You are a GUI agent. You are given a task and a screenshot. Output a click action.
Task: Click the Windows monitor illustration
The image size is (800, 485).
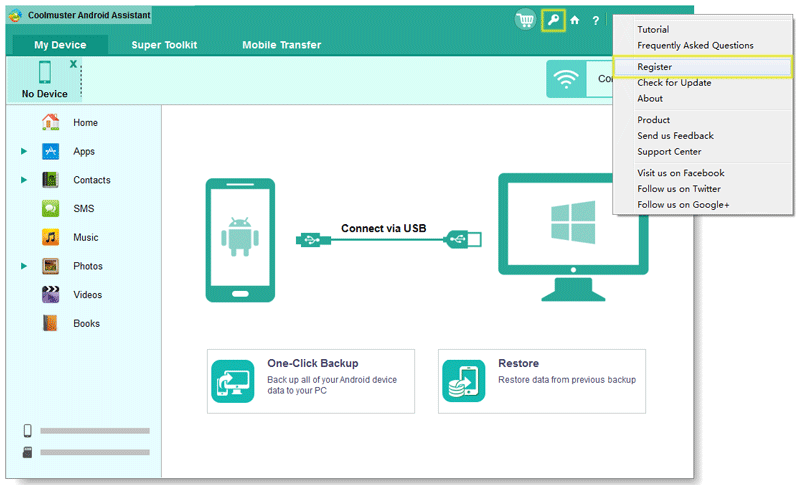[573, 237]
